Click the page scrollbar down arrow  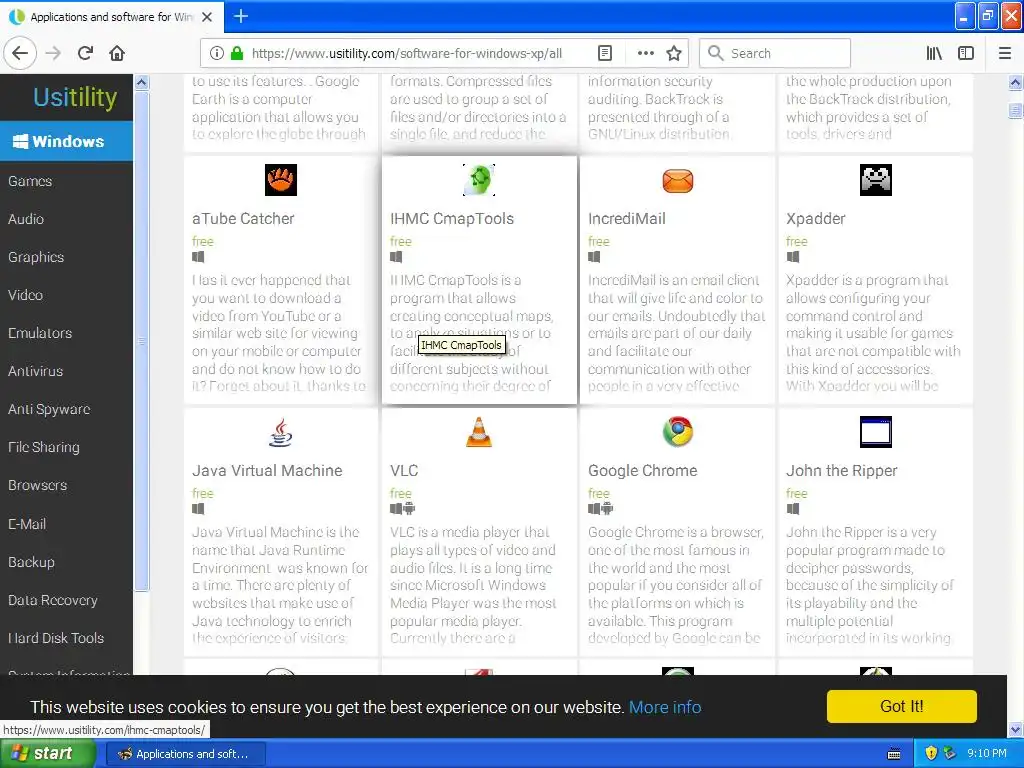tap(1016, 729)
